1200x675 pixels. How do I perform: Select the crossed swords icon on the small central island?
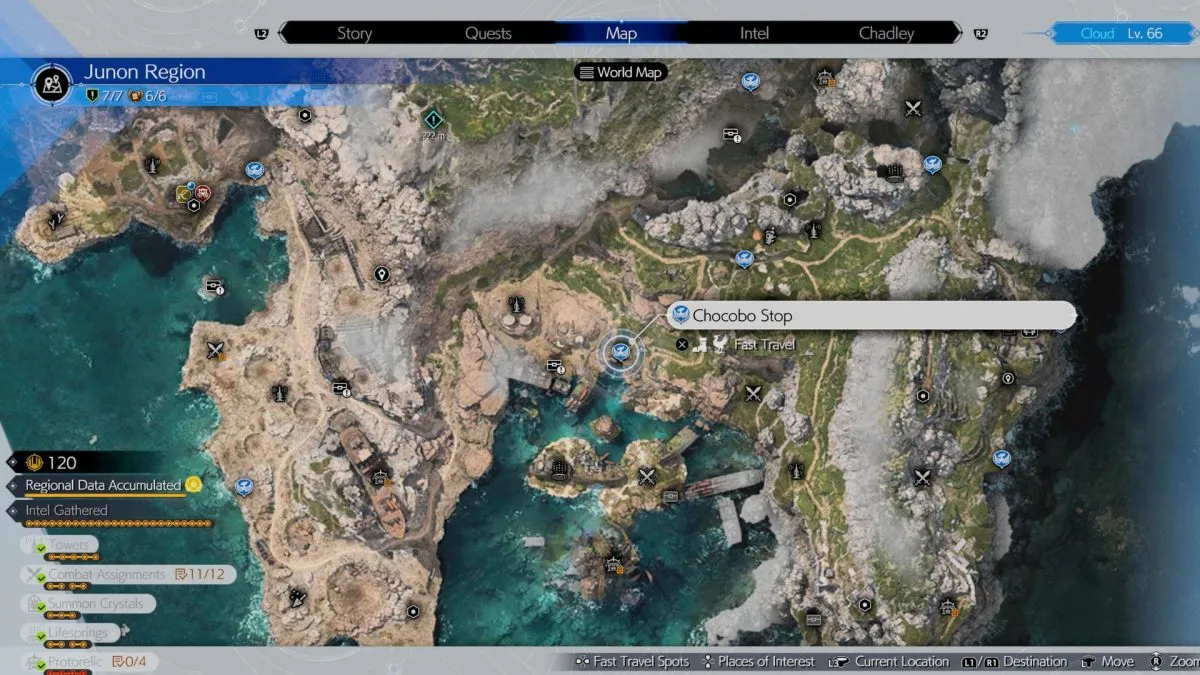[x=647, y=477]
